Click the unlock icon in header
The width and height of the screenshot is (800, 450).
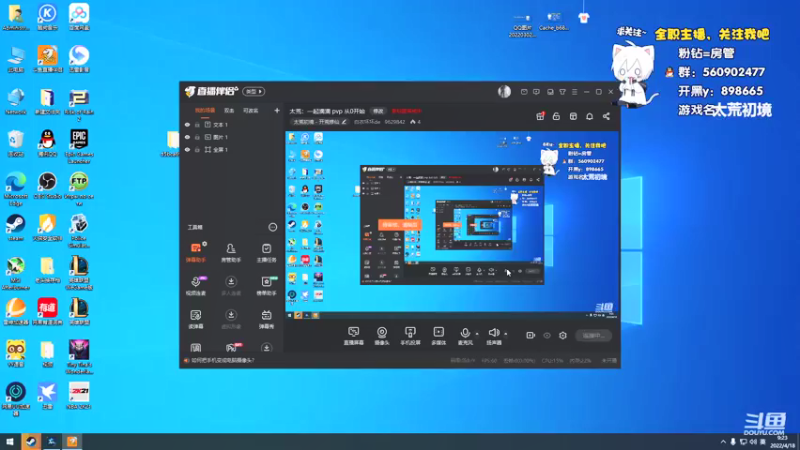coord(557,116)
